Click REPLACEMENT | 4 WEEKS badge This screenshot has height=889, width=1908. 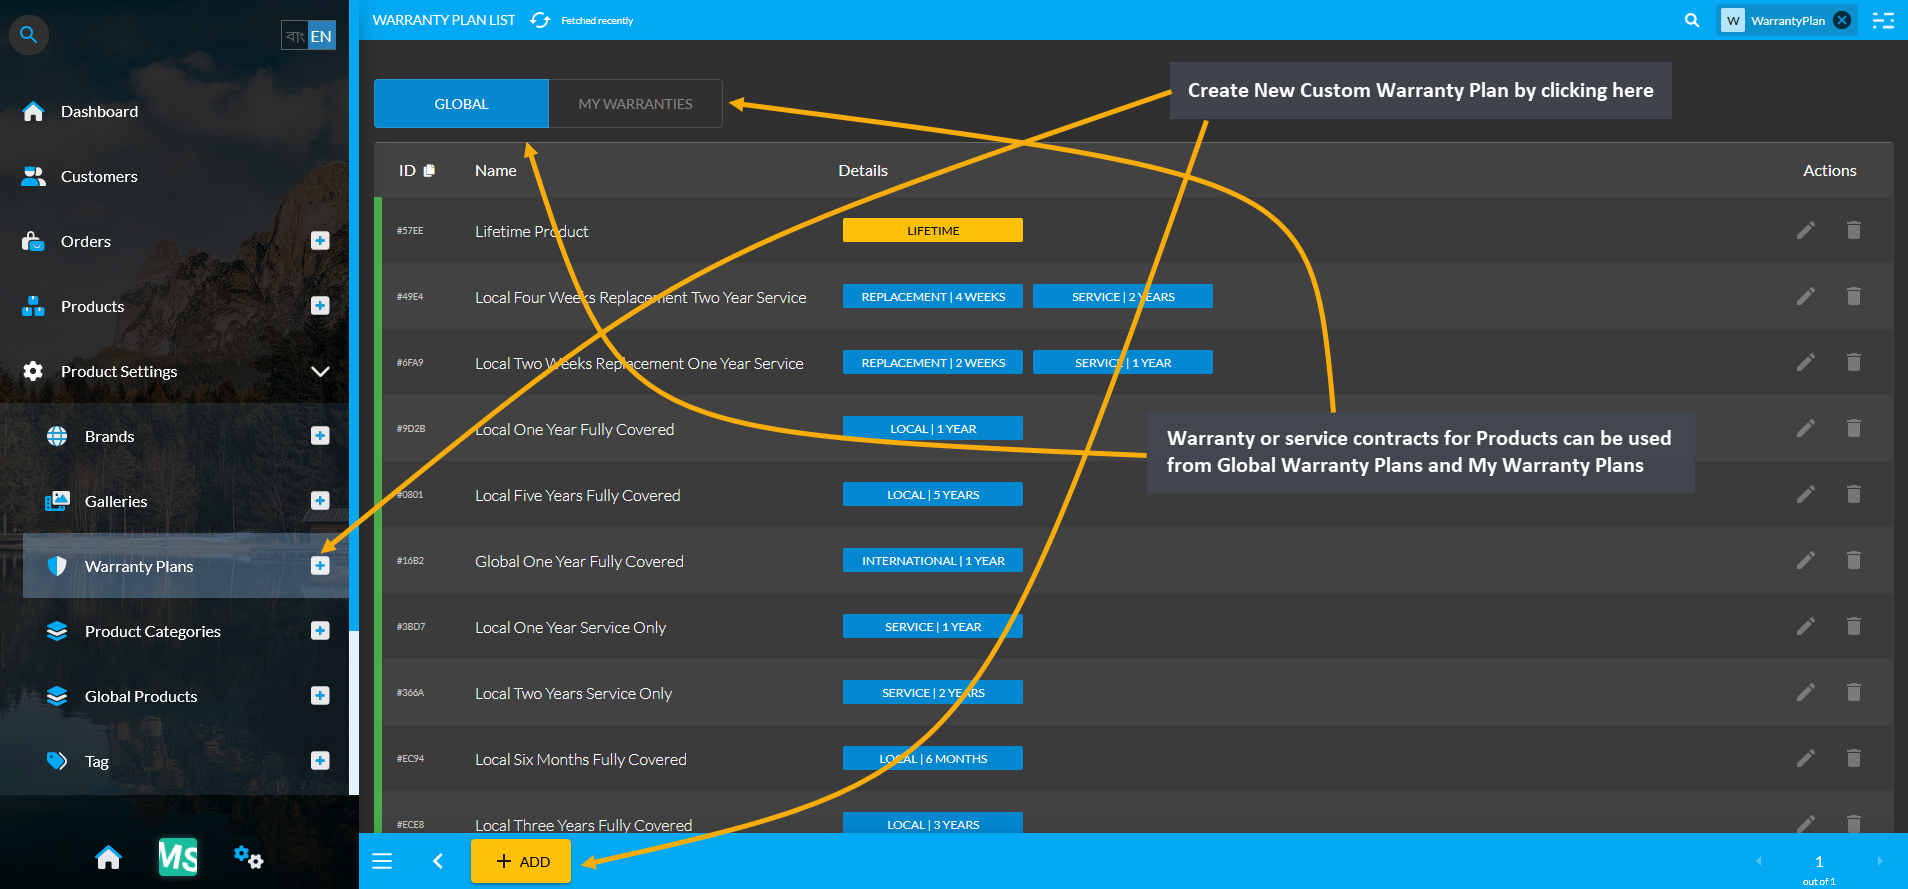point(933,296)
